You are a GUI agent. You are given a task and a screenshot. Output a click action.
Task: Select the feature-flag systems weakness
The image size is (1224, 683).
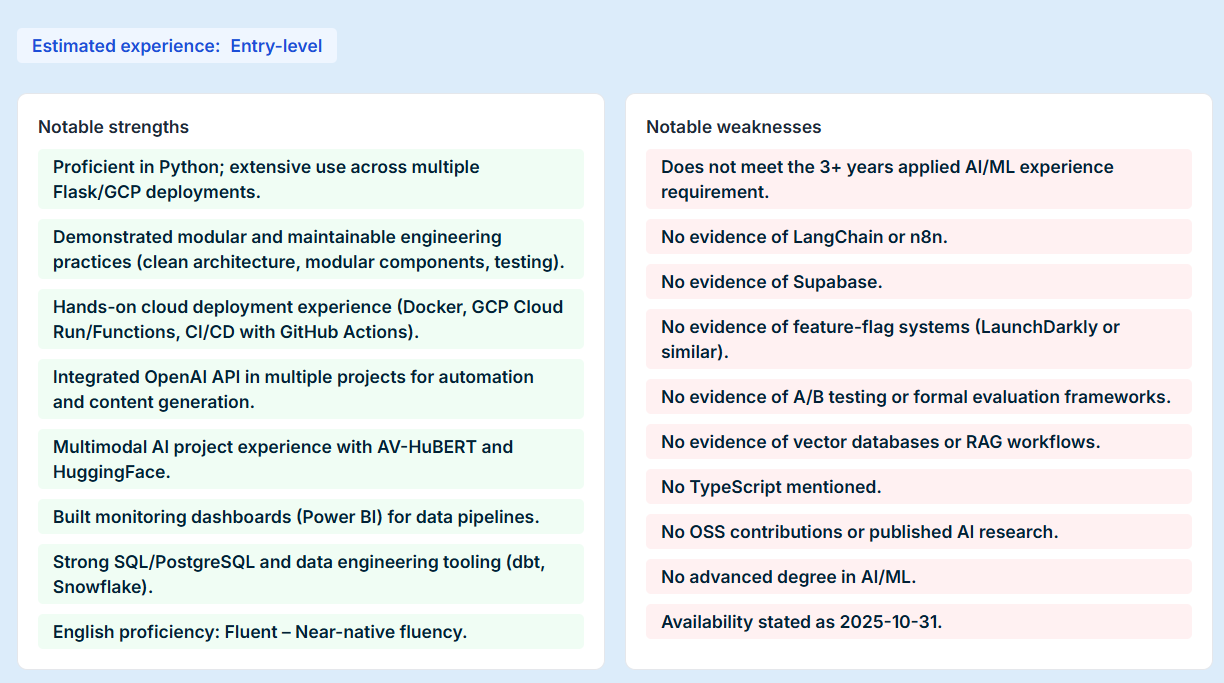coord(918,339)
